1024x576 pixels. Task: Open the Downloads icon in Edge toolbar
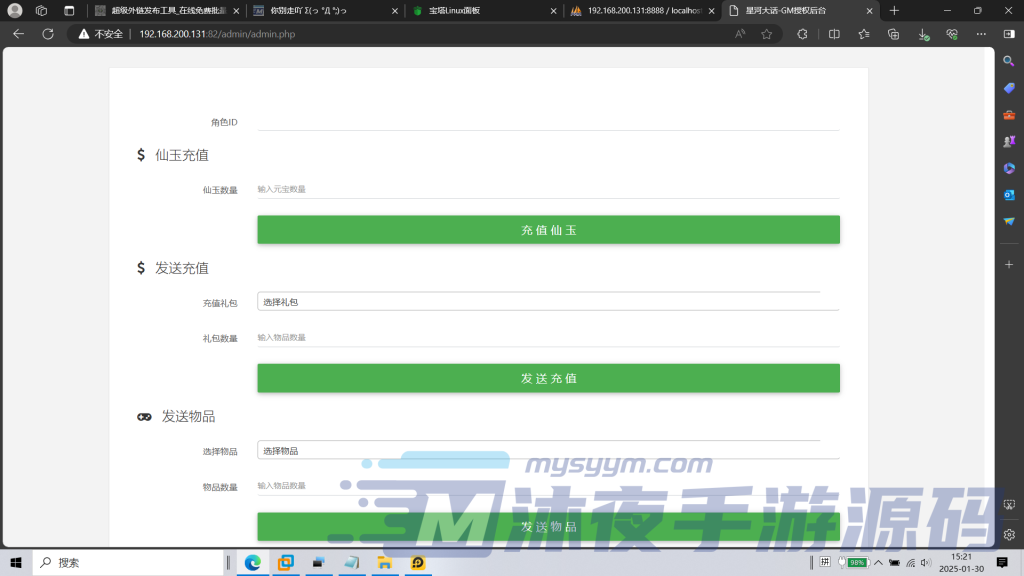(921, 33)
